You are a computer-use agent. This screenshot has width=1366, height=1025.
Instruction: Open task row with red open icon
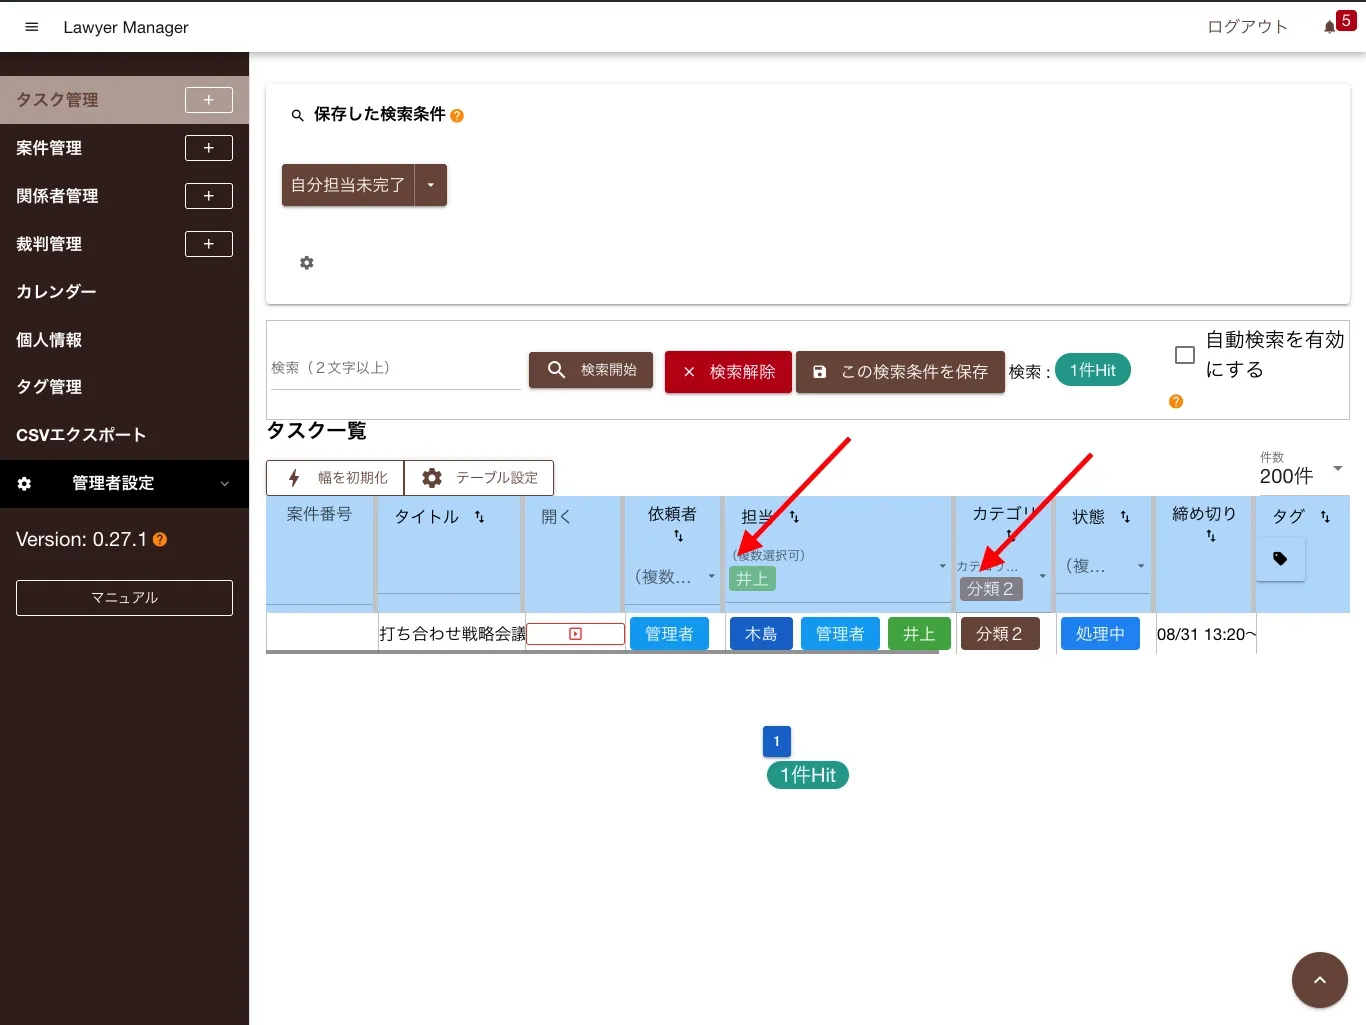click(x=576, y=634)
